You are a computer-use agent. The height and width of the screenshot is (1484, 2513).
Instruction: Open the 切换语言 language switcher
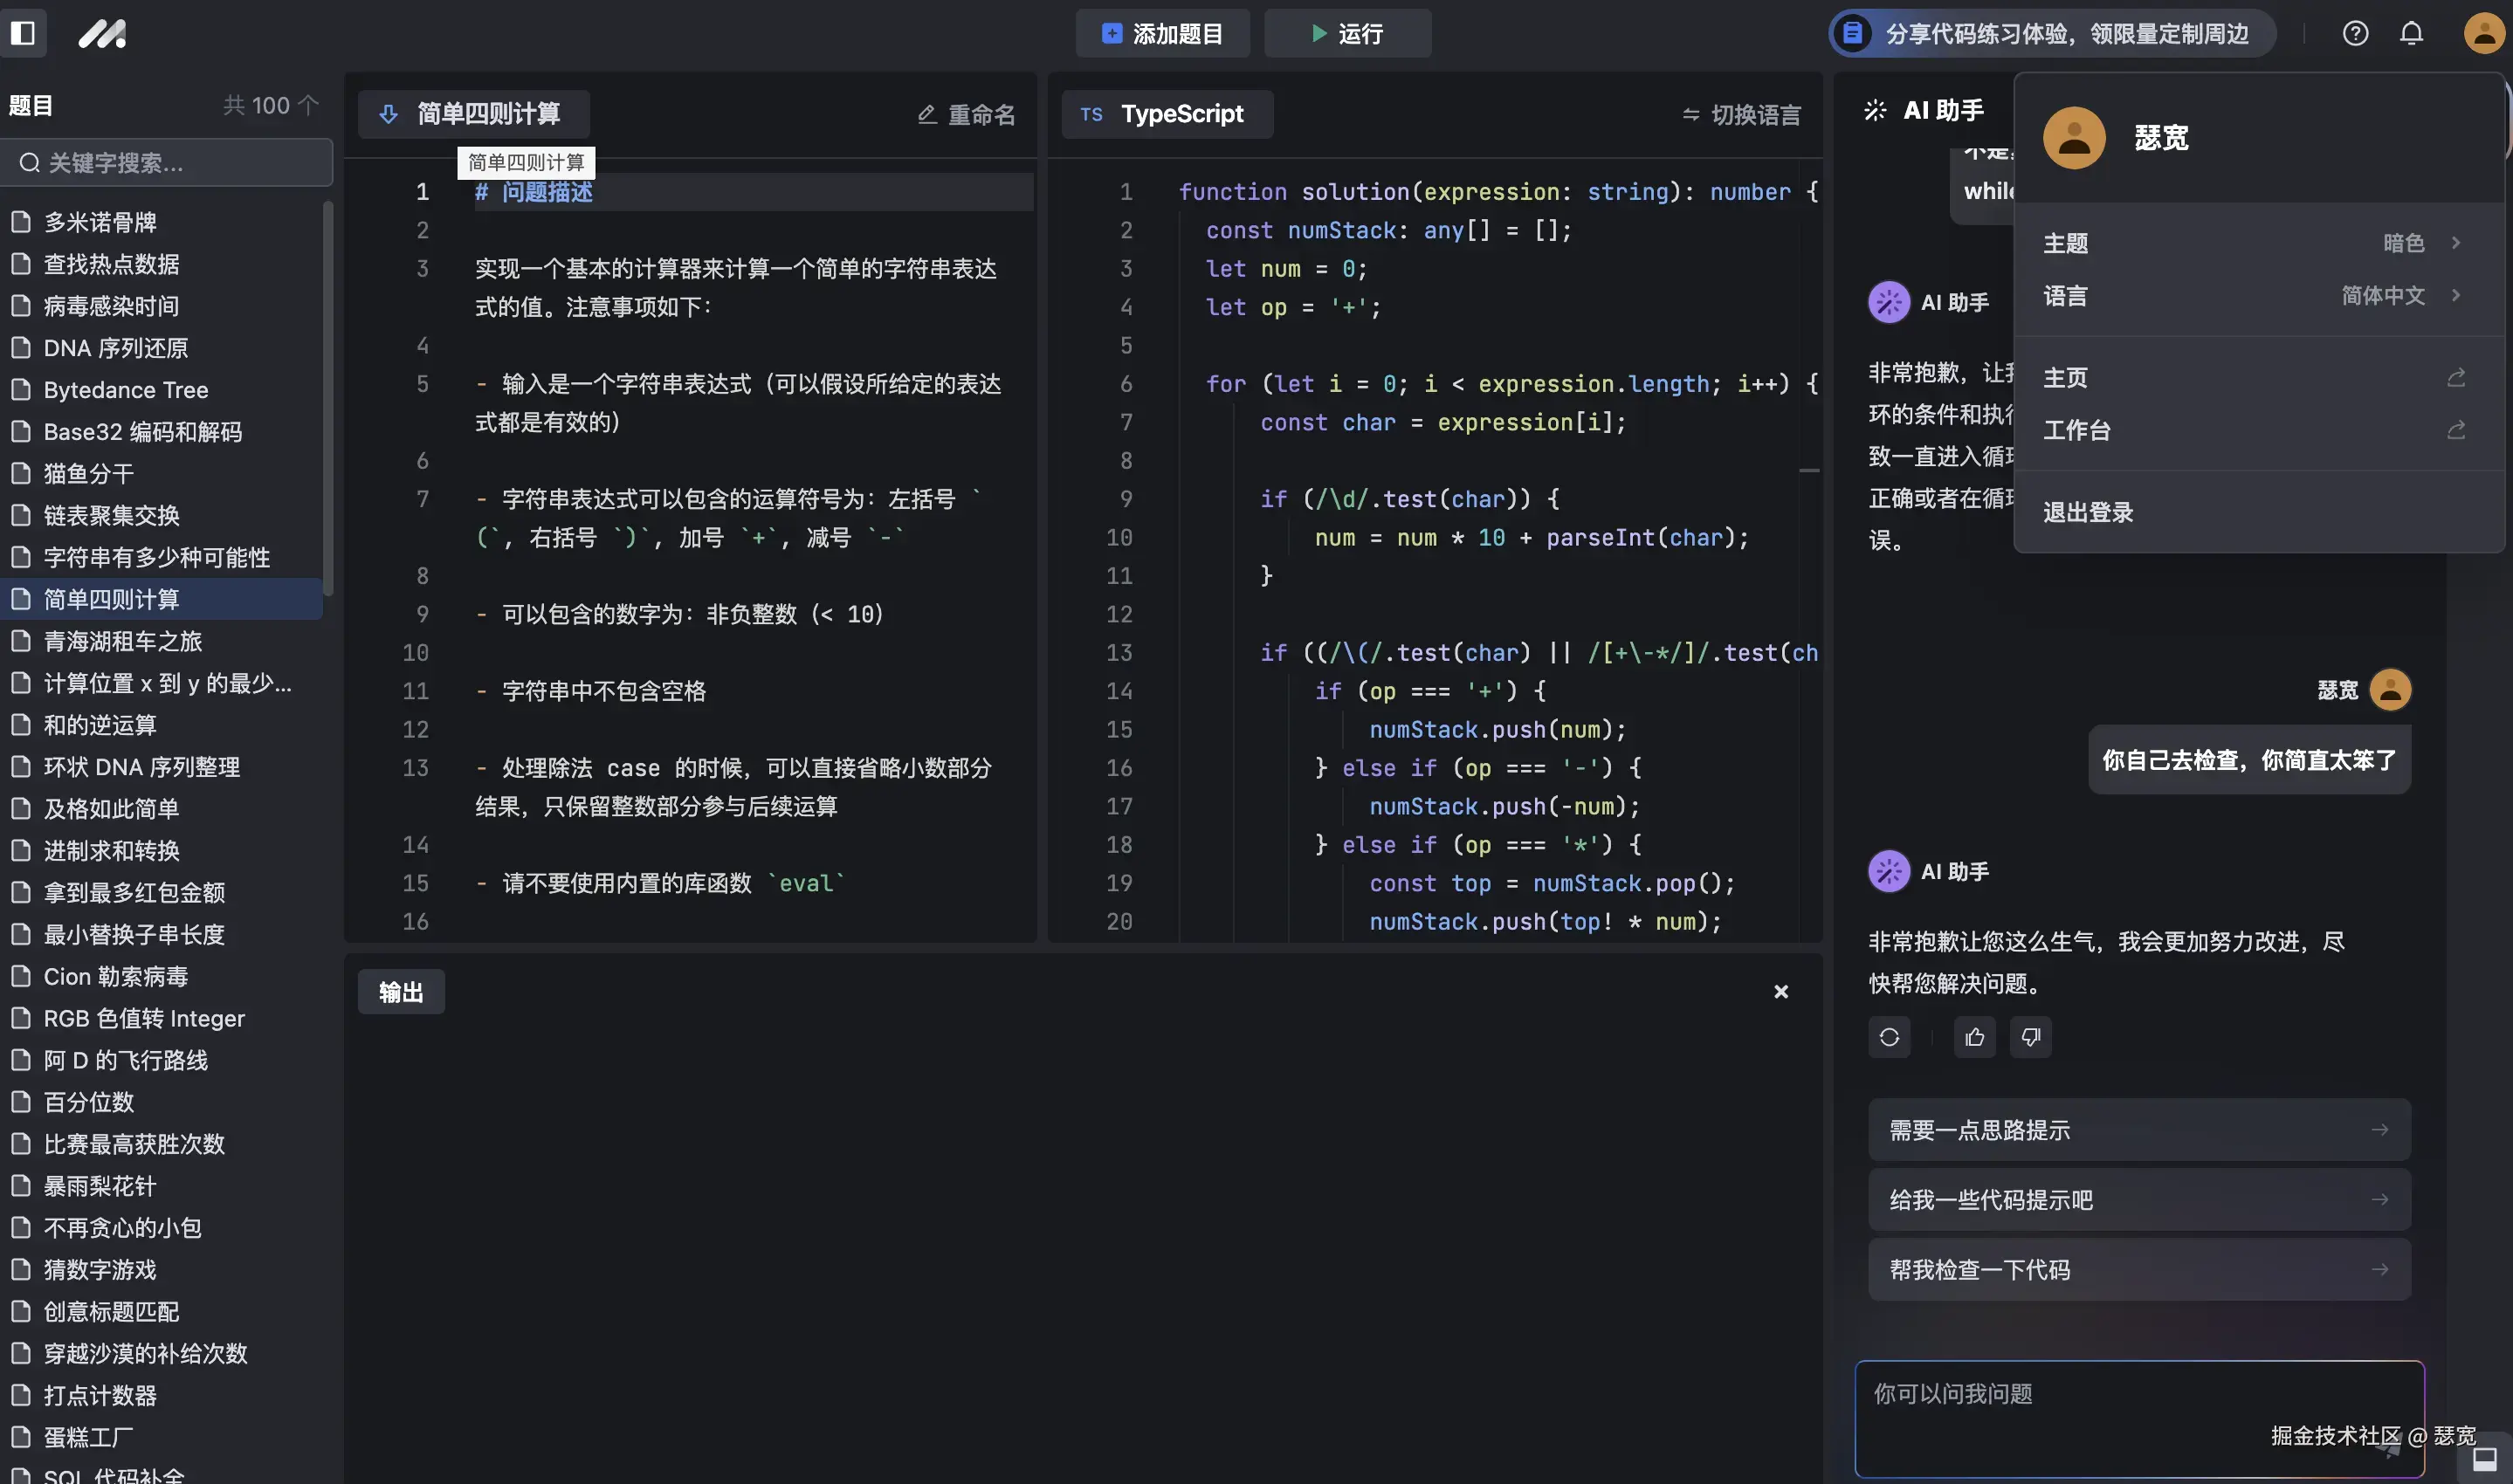(1740, 114)
